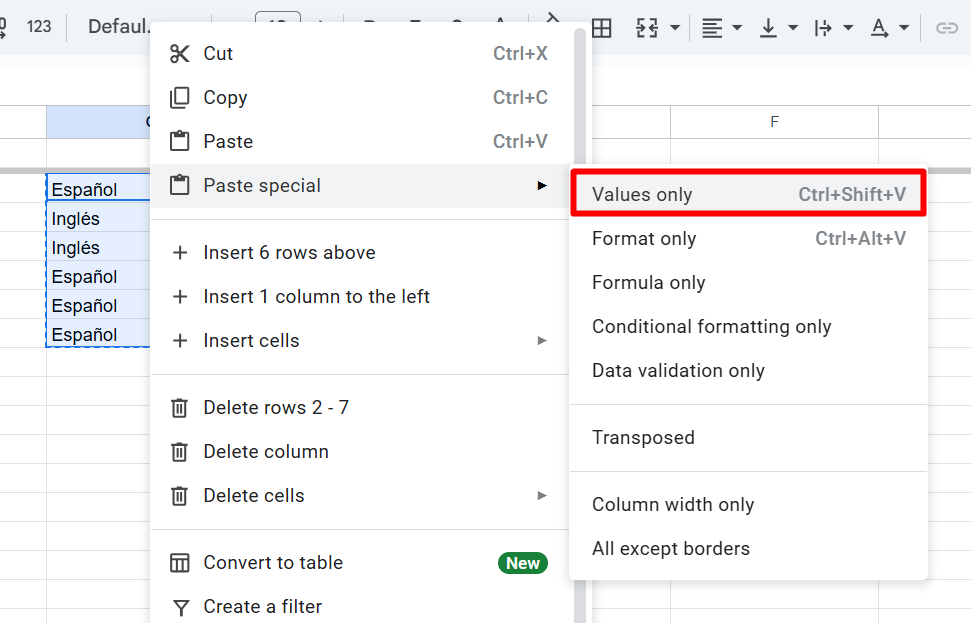971x623 pixels.
Task: Click the Convert to table icon
Action: (x=180, y=563)
